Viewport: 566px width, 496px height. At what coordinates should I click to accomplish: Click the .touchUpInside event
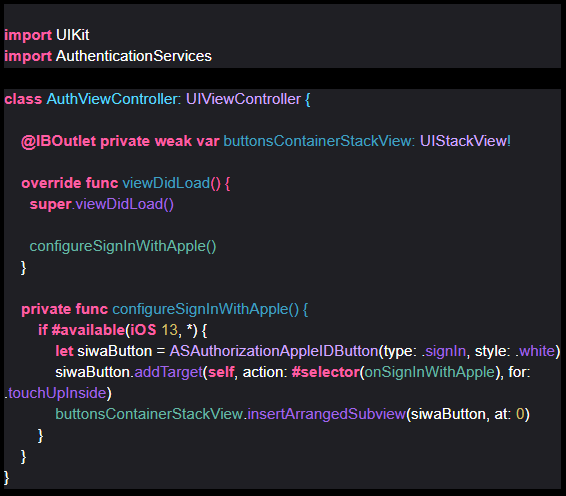56,393
